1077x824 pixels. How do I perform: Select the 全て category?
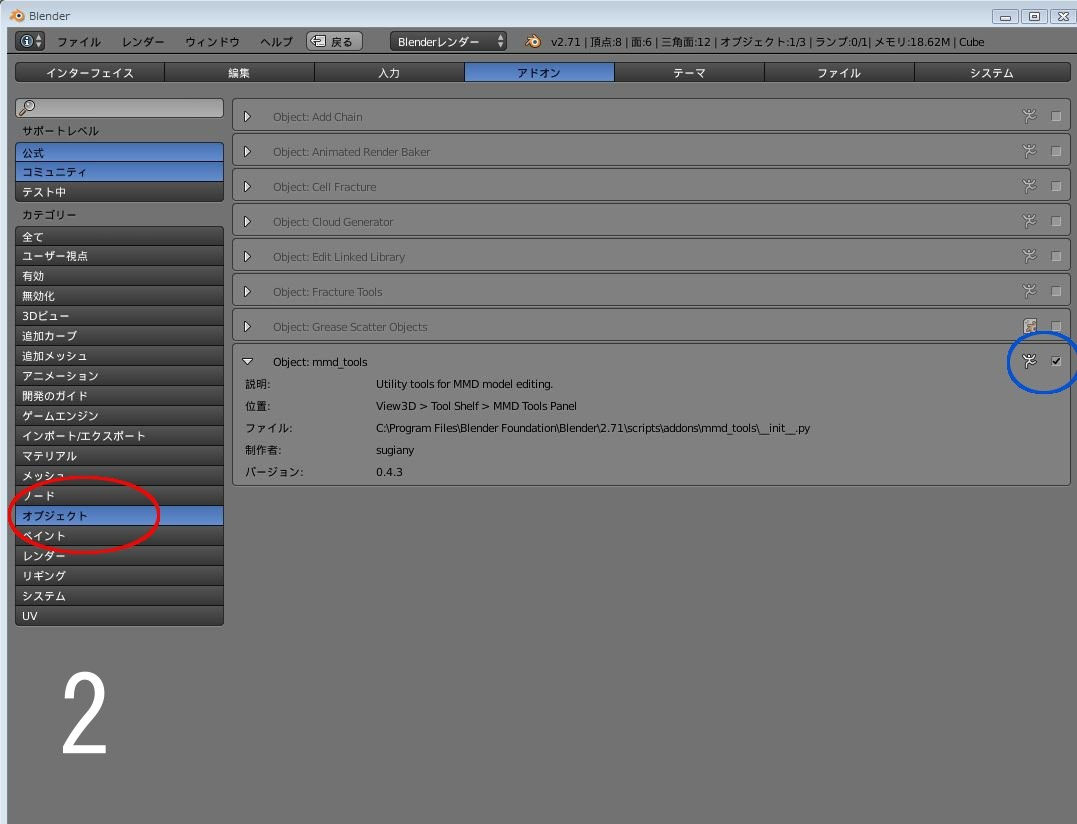coord(120,236)
